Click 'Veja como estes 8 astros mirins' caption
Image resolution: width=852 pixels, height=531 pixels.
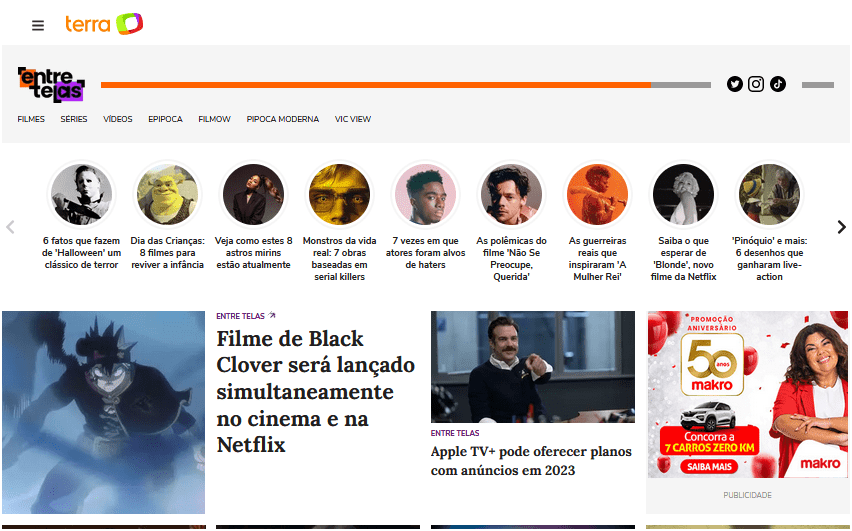pyautogui.click(x=253, y=253)
